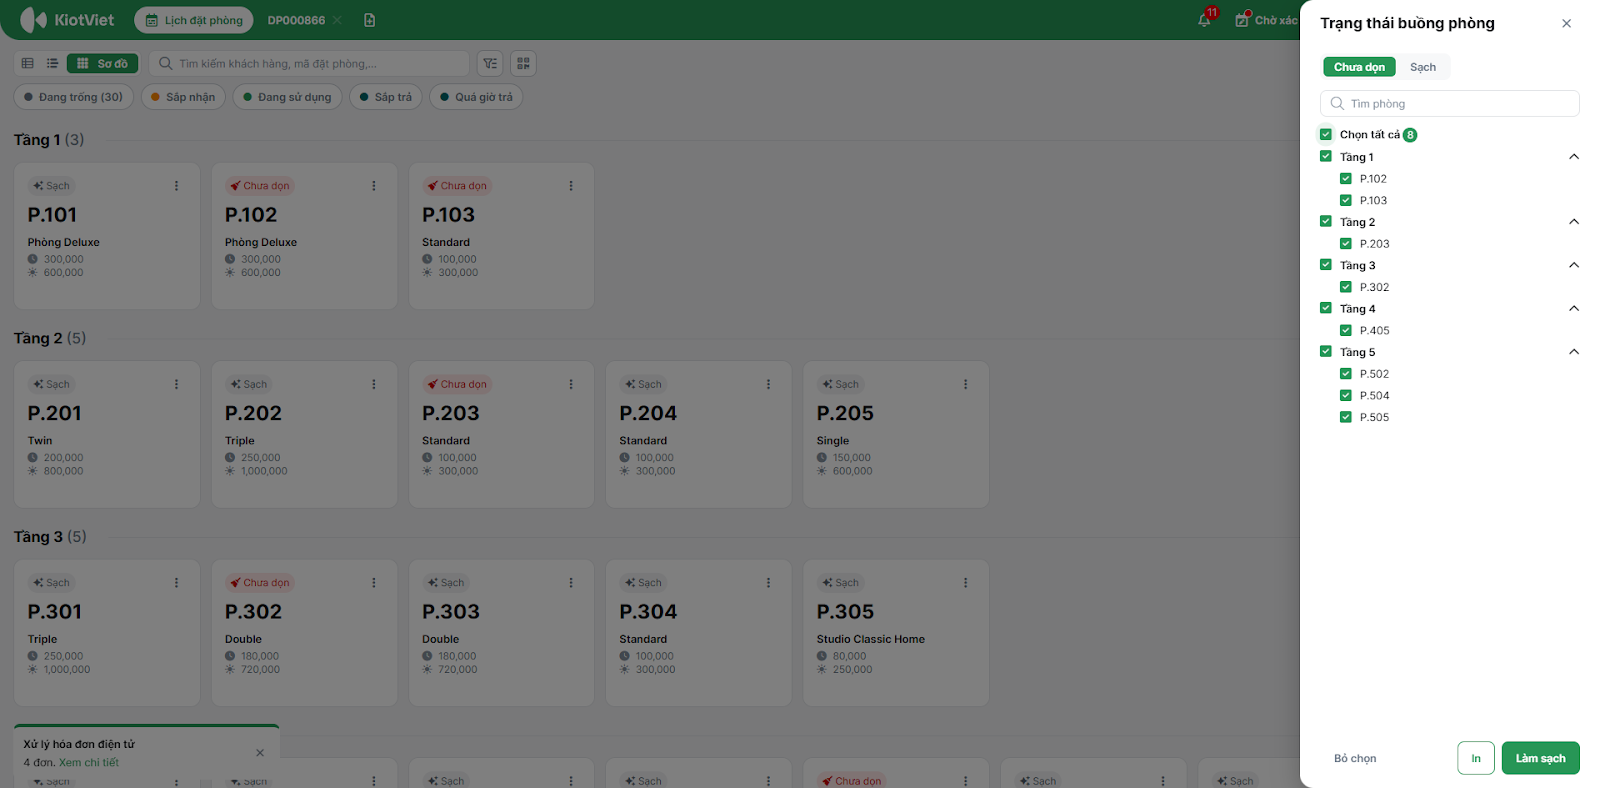Filter by Sắp nhận status
1600x788 pixels.
(183, 97)
